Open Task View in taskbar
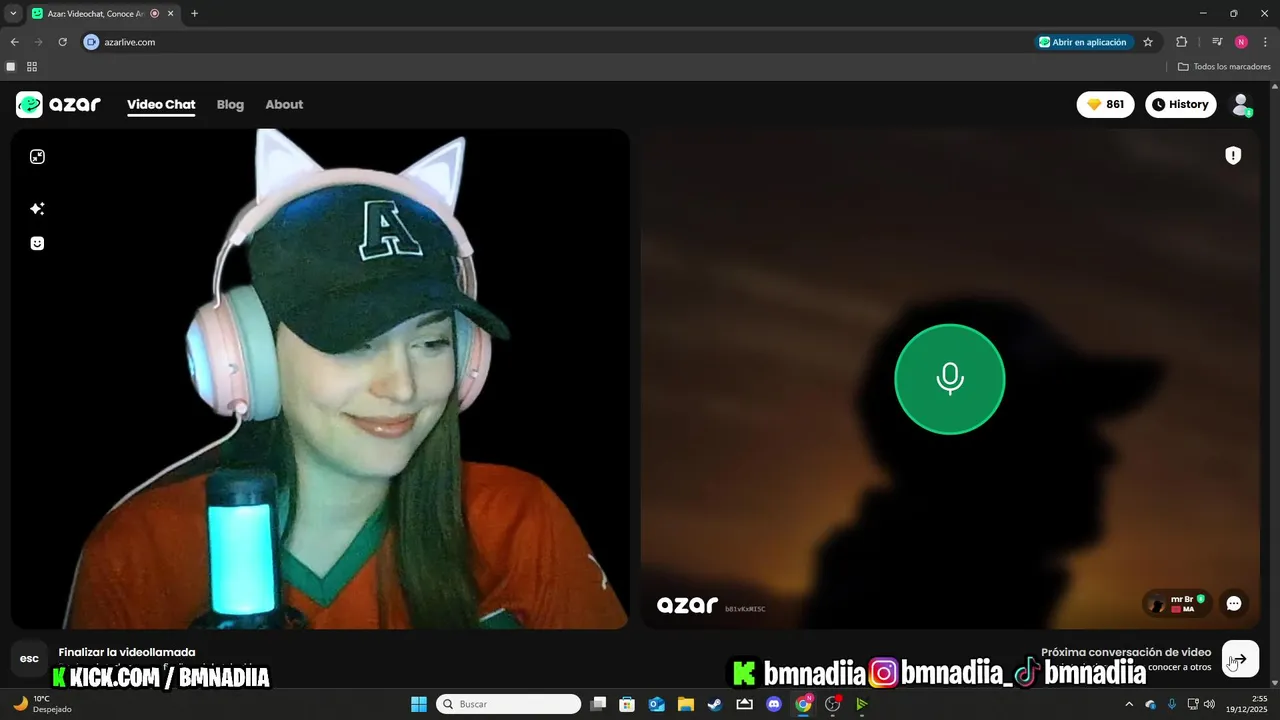Image resolution: width=1280 pixels, height=720 pixels. tap(598, 704)
